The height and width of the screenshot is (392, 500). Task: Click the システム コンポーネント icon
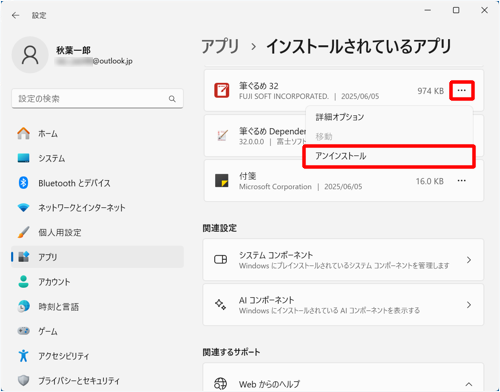tap(221, 259)
